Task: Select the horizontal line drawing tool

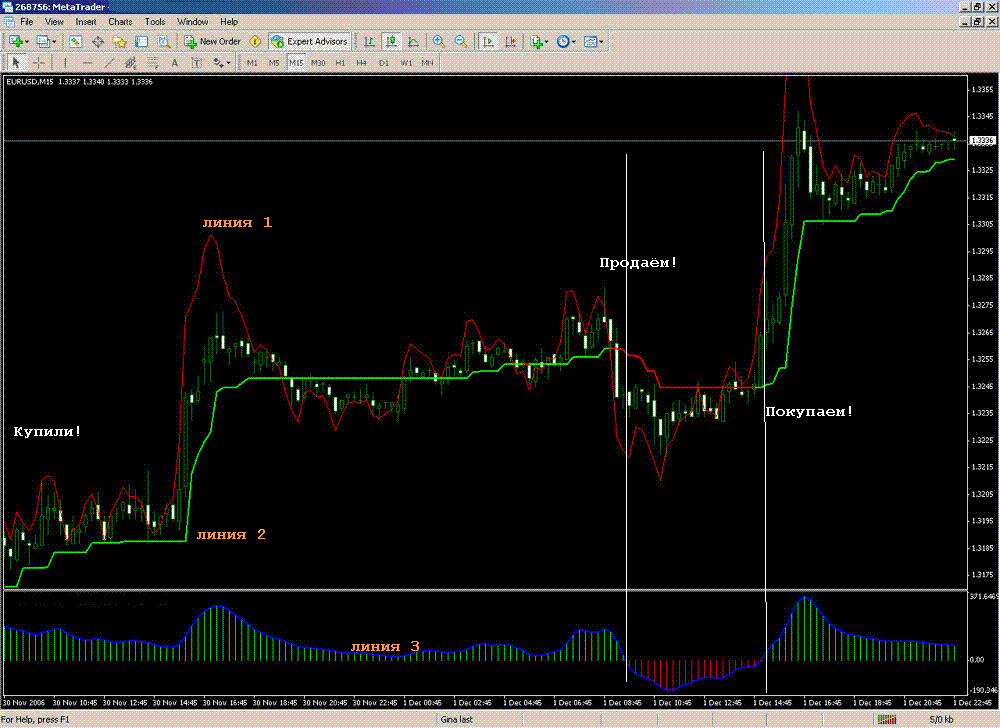Action: pos(87,63)
